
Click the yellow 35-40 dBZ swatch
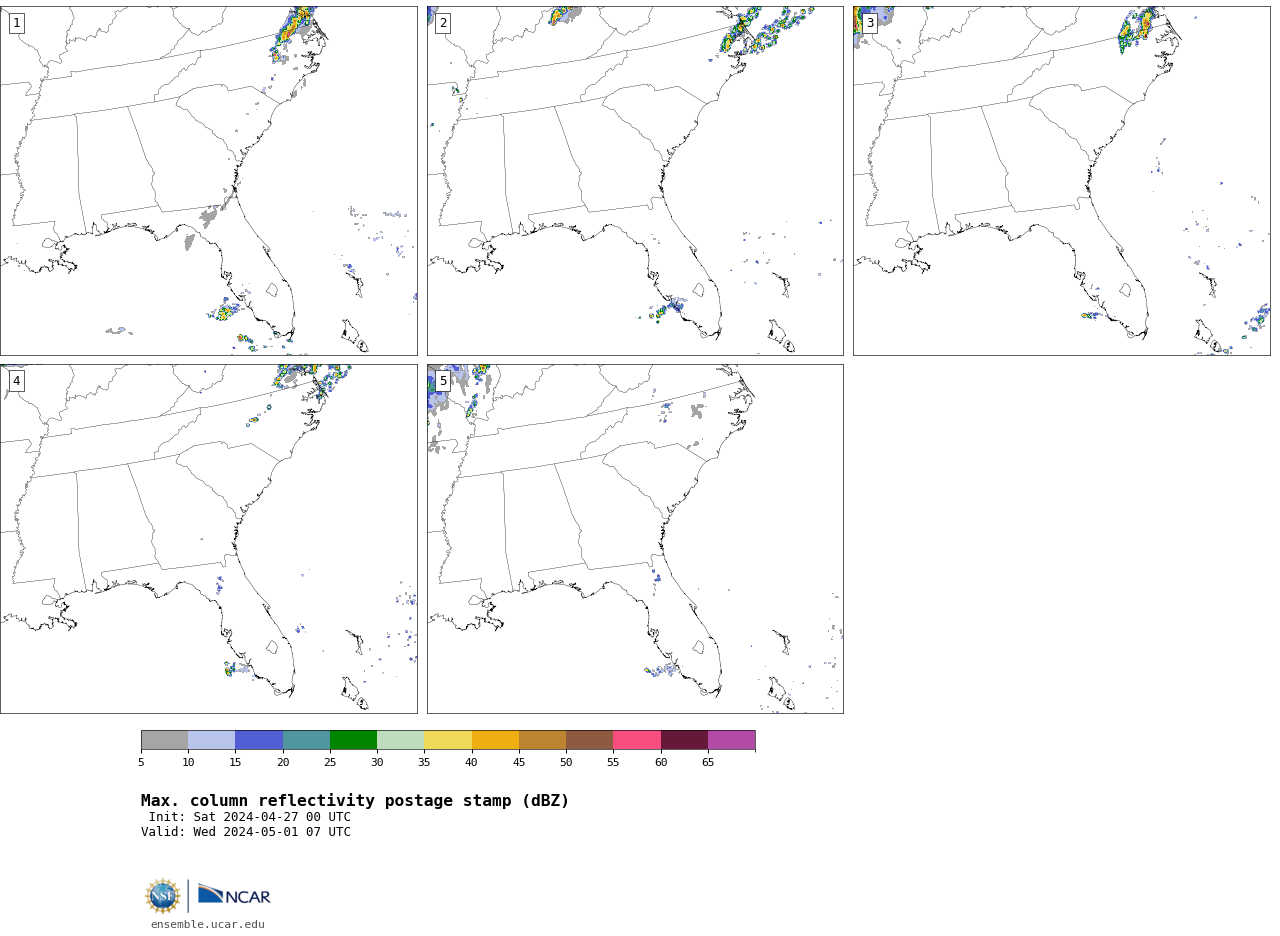click(448, 740)
